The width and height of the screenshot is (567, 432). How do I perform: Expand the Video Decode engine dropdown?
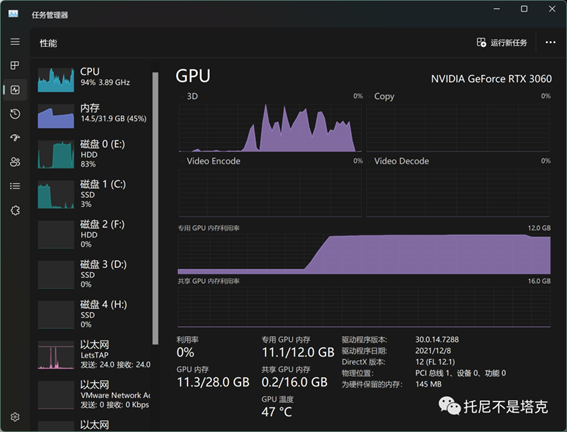click(370, 161)
